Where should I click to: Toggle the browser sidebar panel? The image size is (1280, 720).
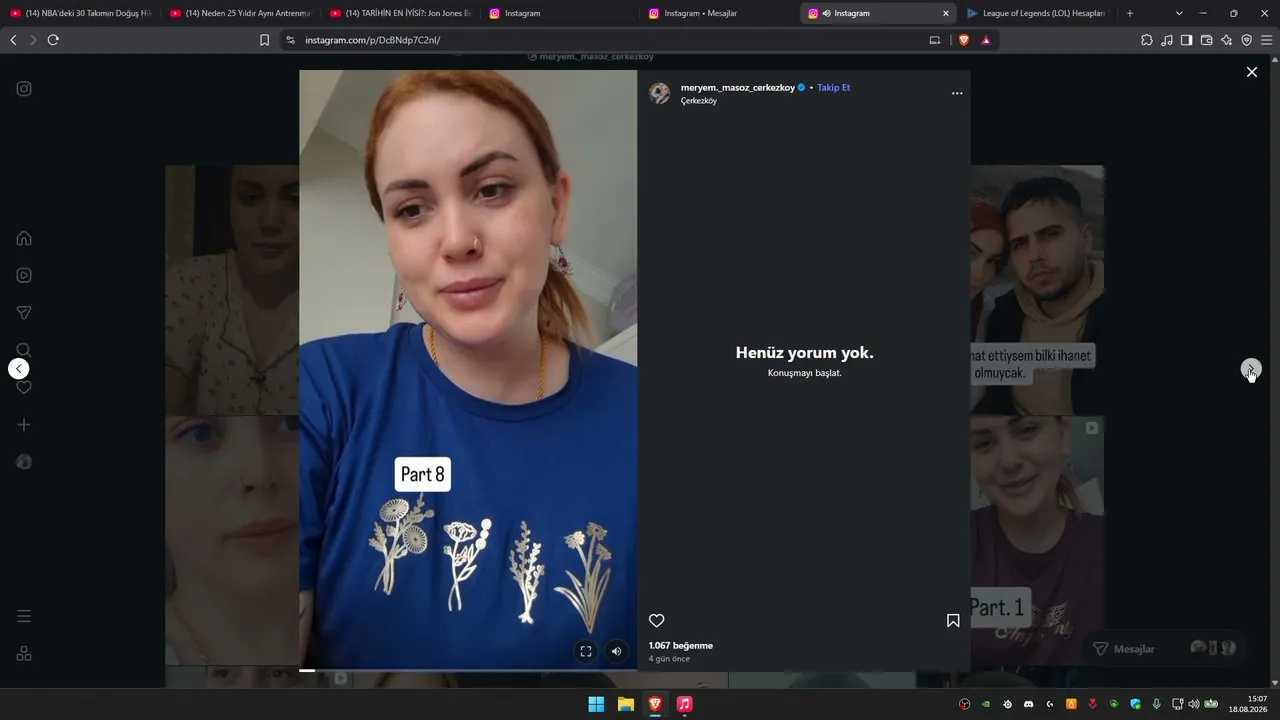tap(1186, 40)
